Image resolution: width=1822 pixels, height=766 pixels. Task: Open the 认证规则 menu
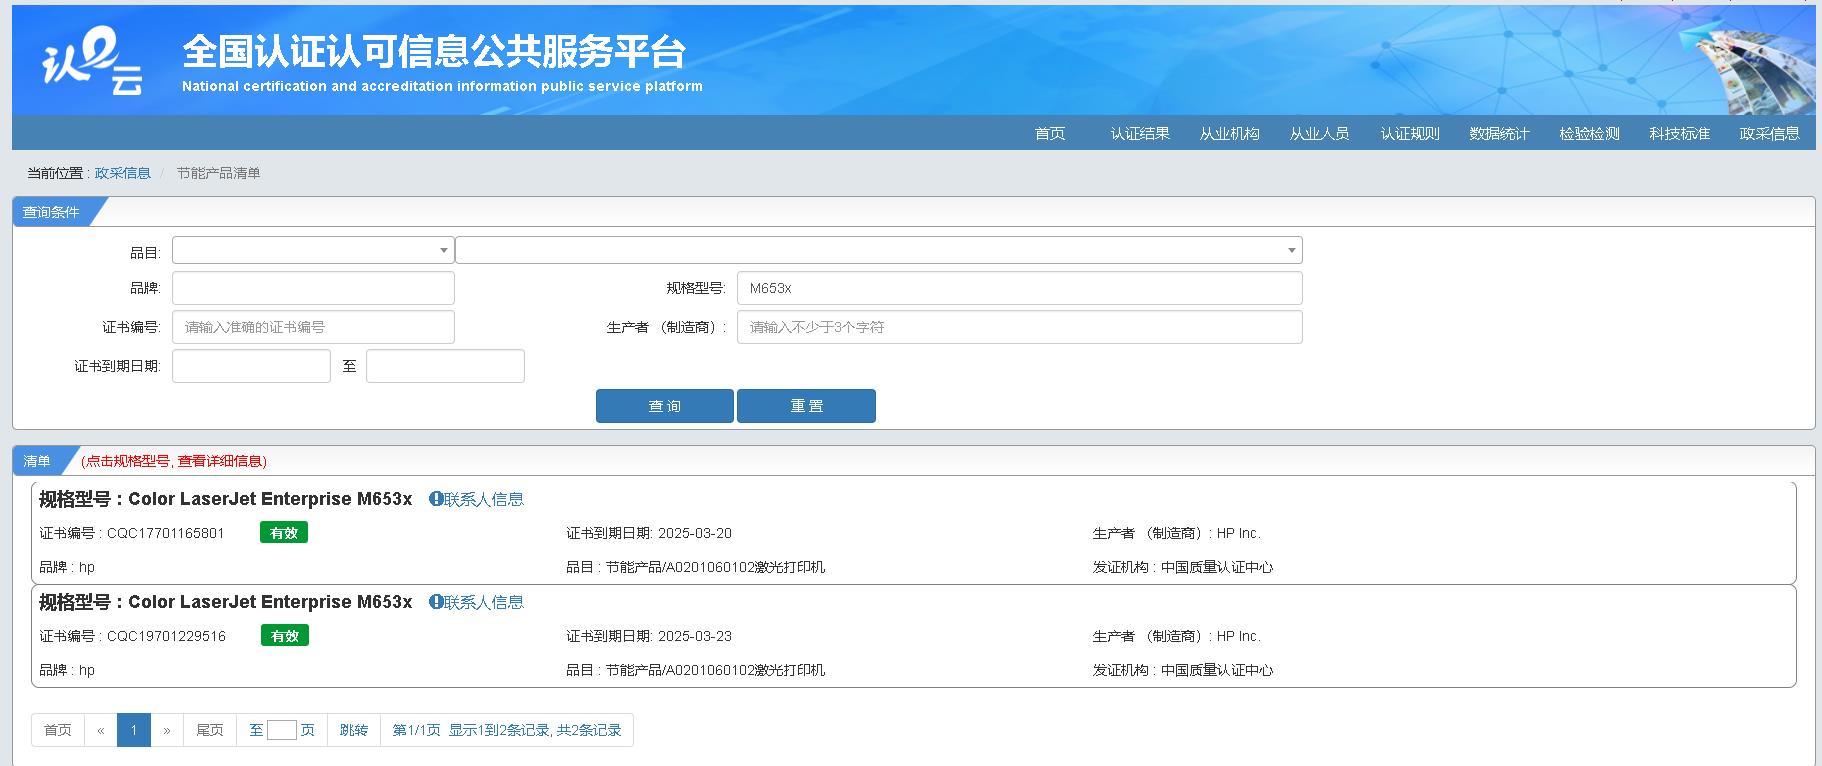[1410, 133]
